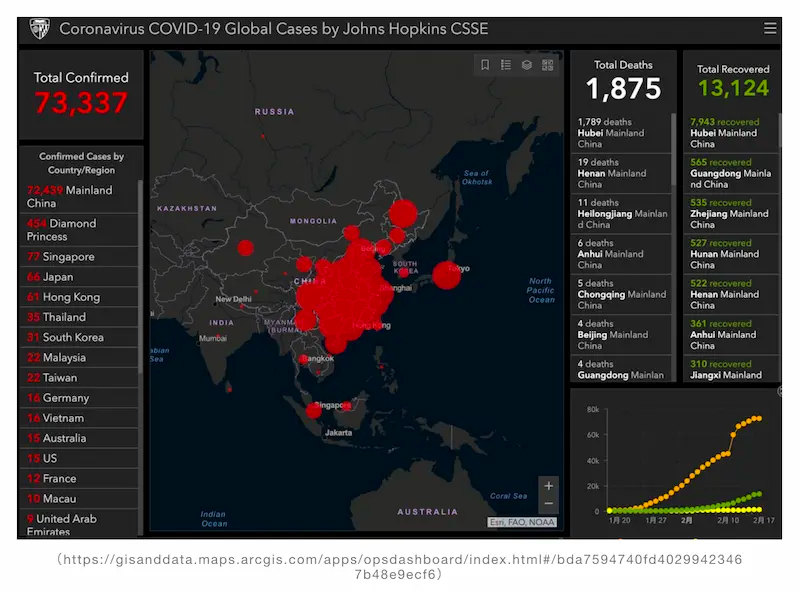The width and height of the screenshot is (800, 592).
Task: Click the dashboard title in the header
Action: (273, 29)
